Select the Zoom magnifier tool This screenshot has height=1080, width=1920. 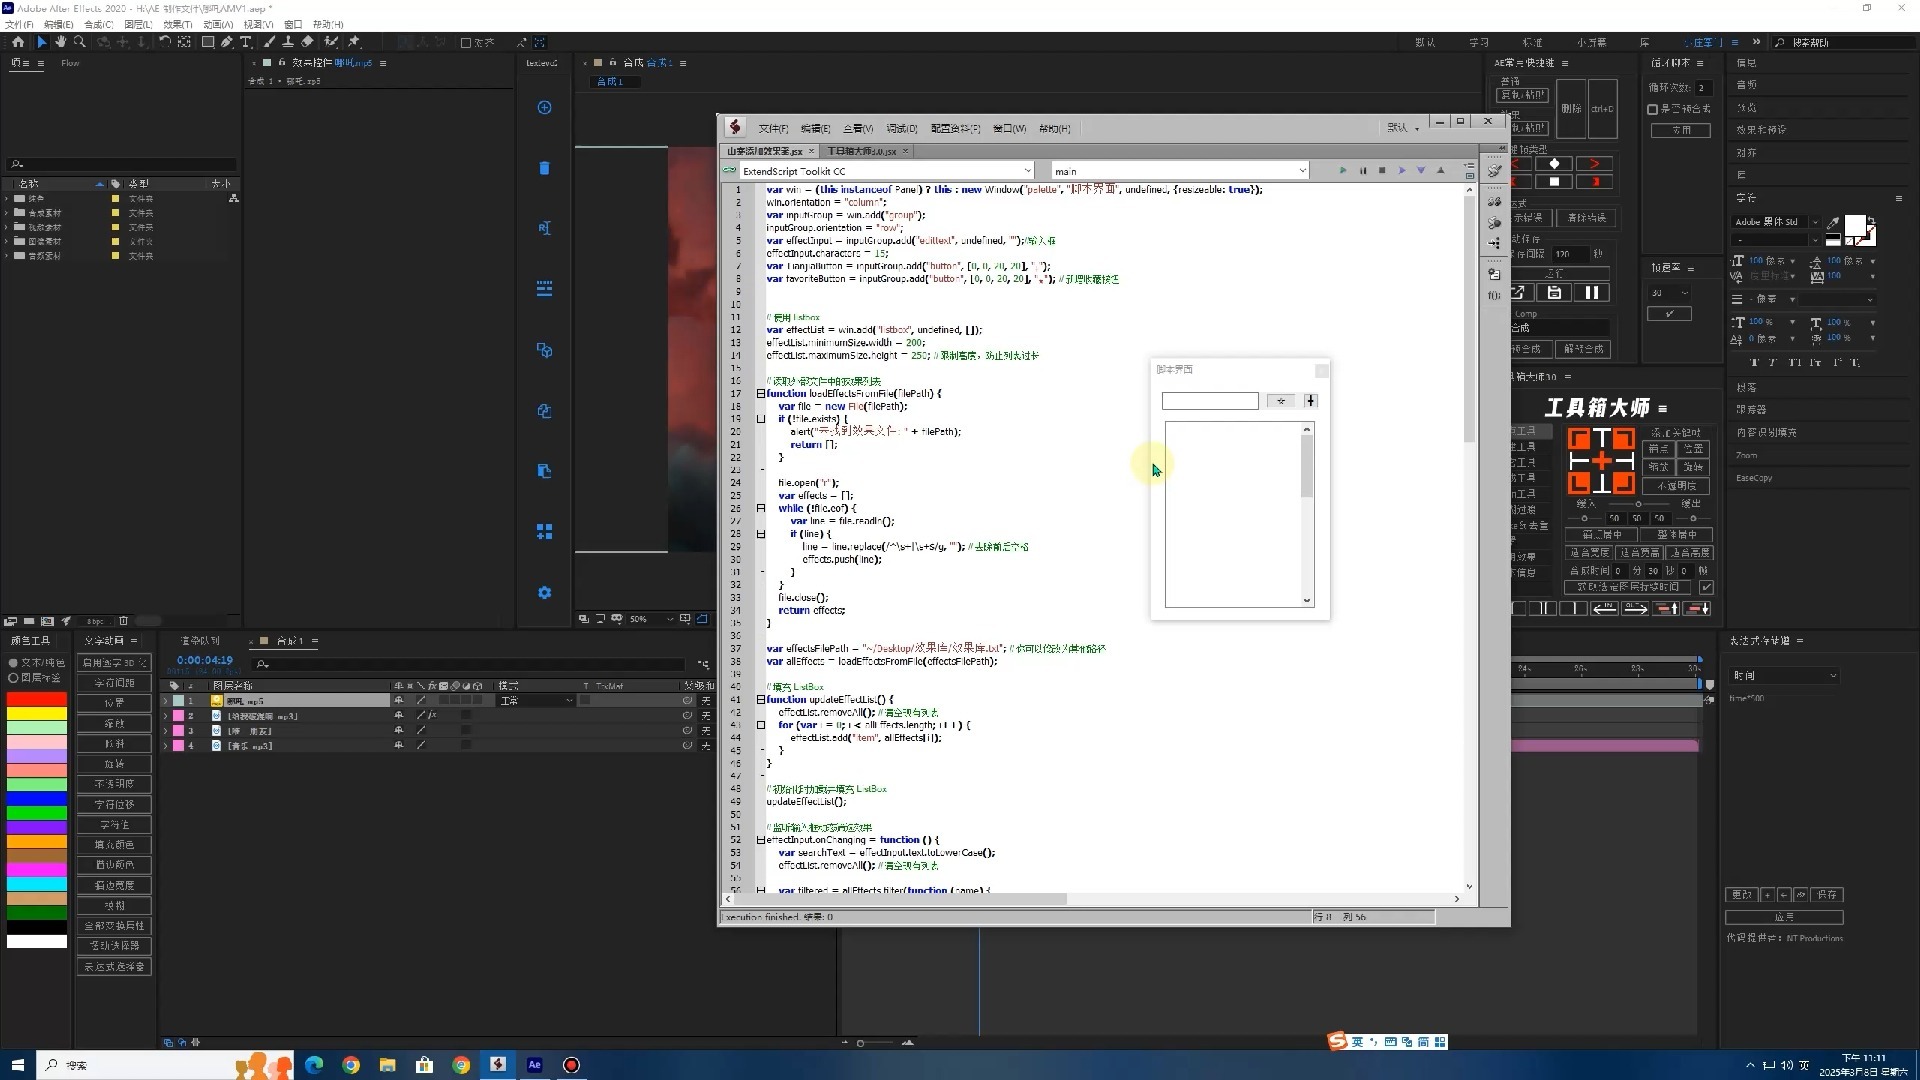(80, 42)
